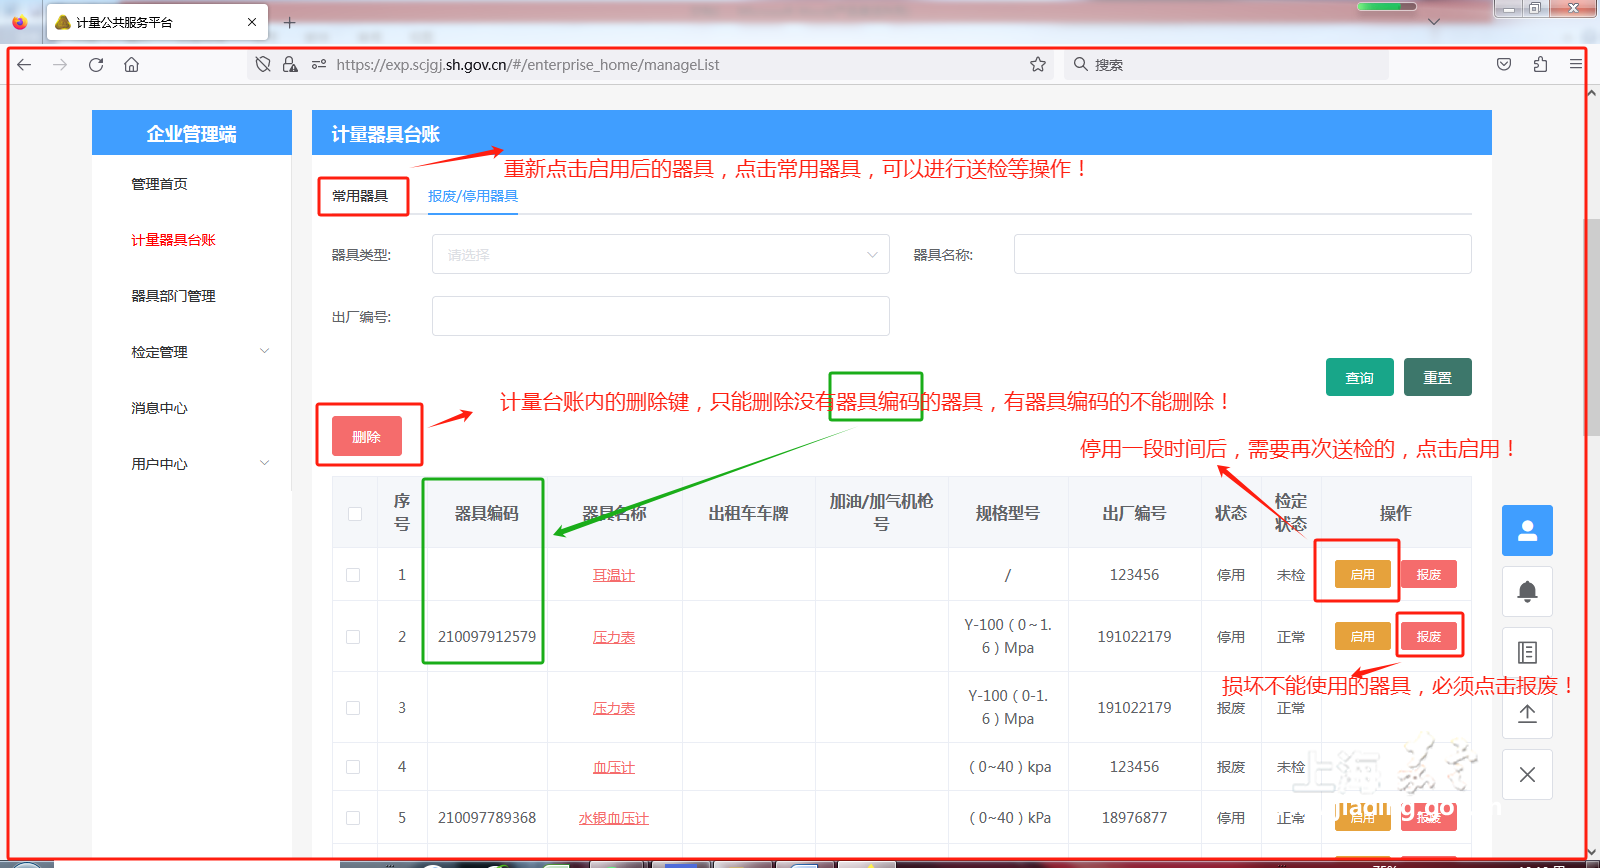Image resolution: width=1600 pixels, height=868 pixels.
Task: Open browser extensions puzzle icon
Action: 1540,64
